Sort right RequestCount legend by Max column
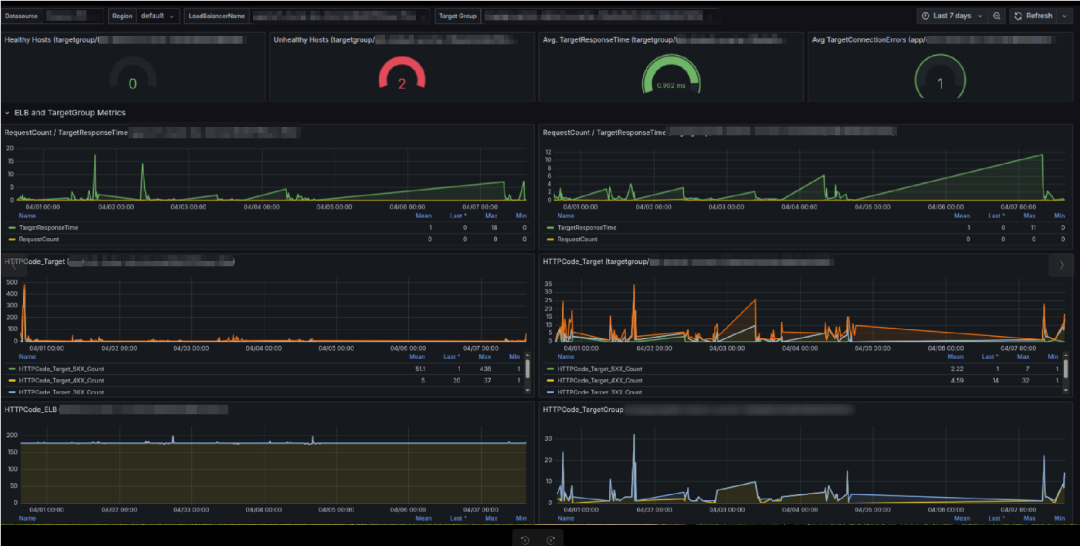 coord(1030,215)
